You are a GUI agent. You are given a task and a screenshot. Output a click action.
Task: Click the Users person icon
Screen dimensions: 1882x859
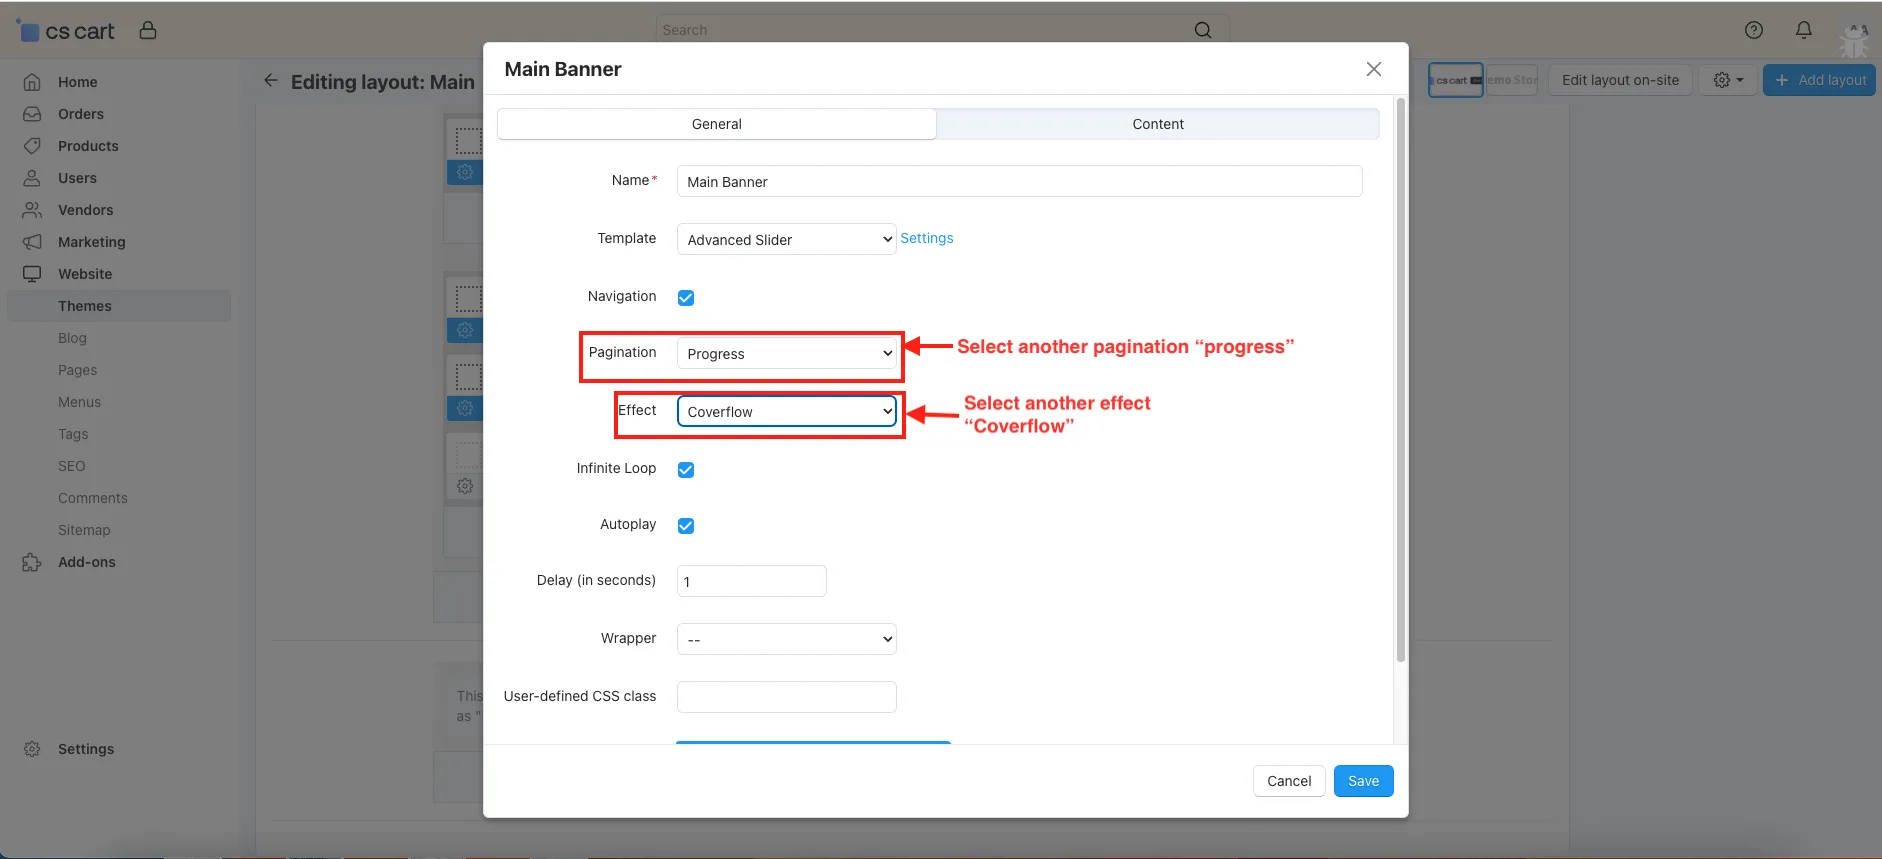32,178
